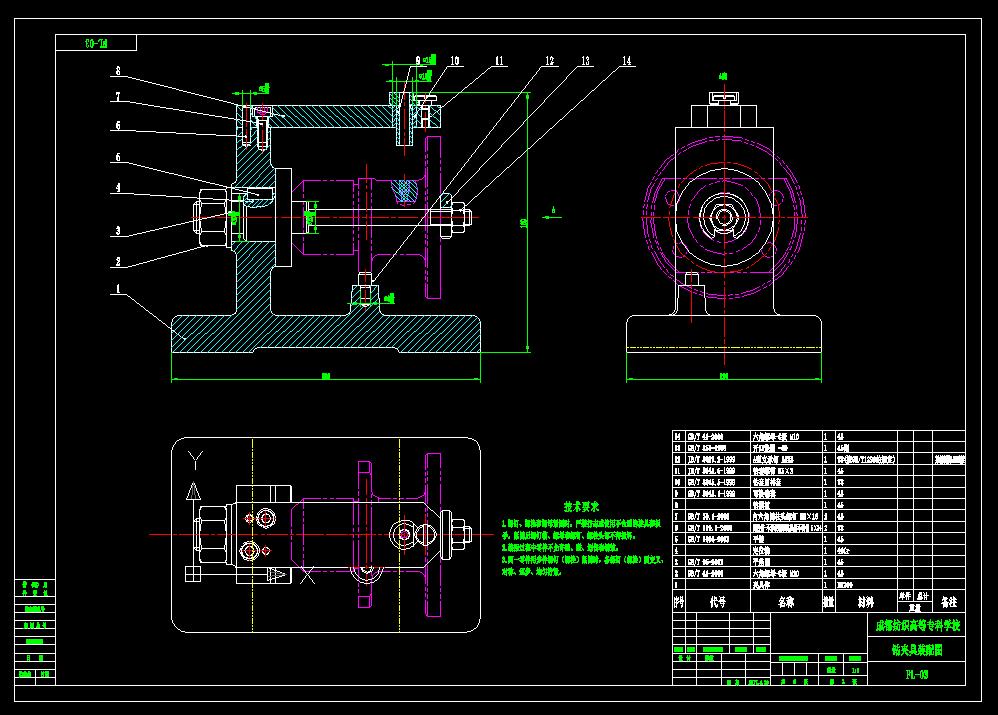Image resolution: width=998 pixels, height=715 pixels.
Task: Click part balloon number 11
Action: click(498, 60)
